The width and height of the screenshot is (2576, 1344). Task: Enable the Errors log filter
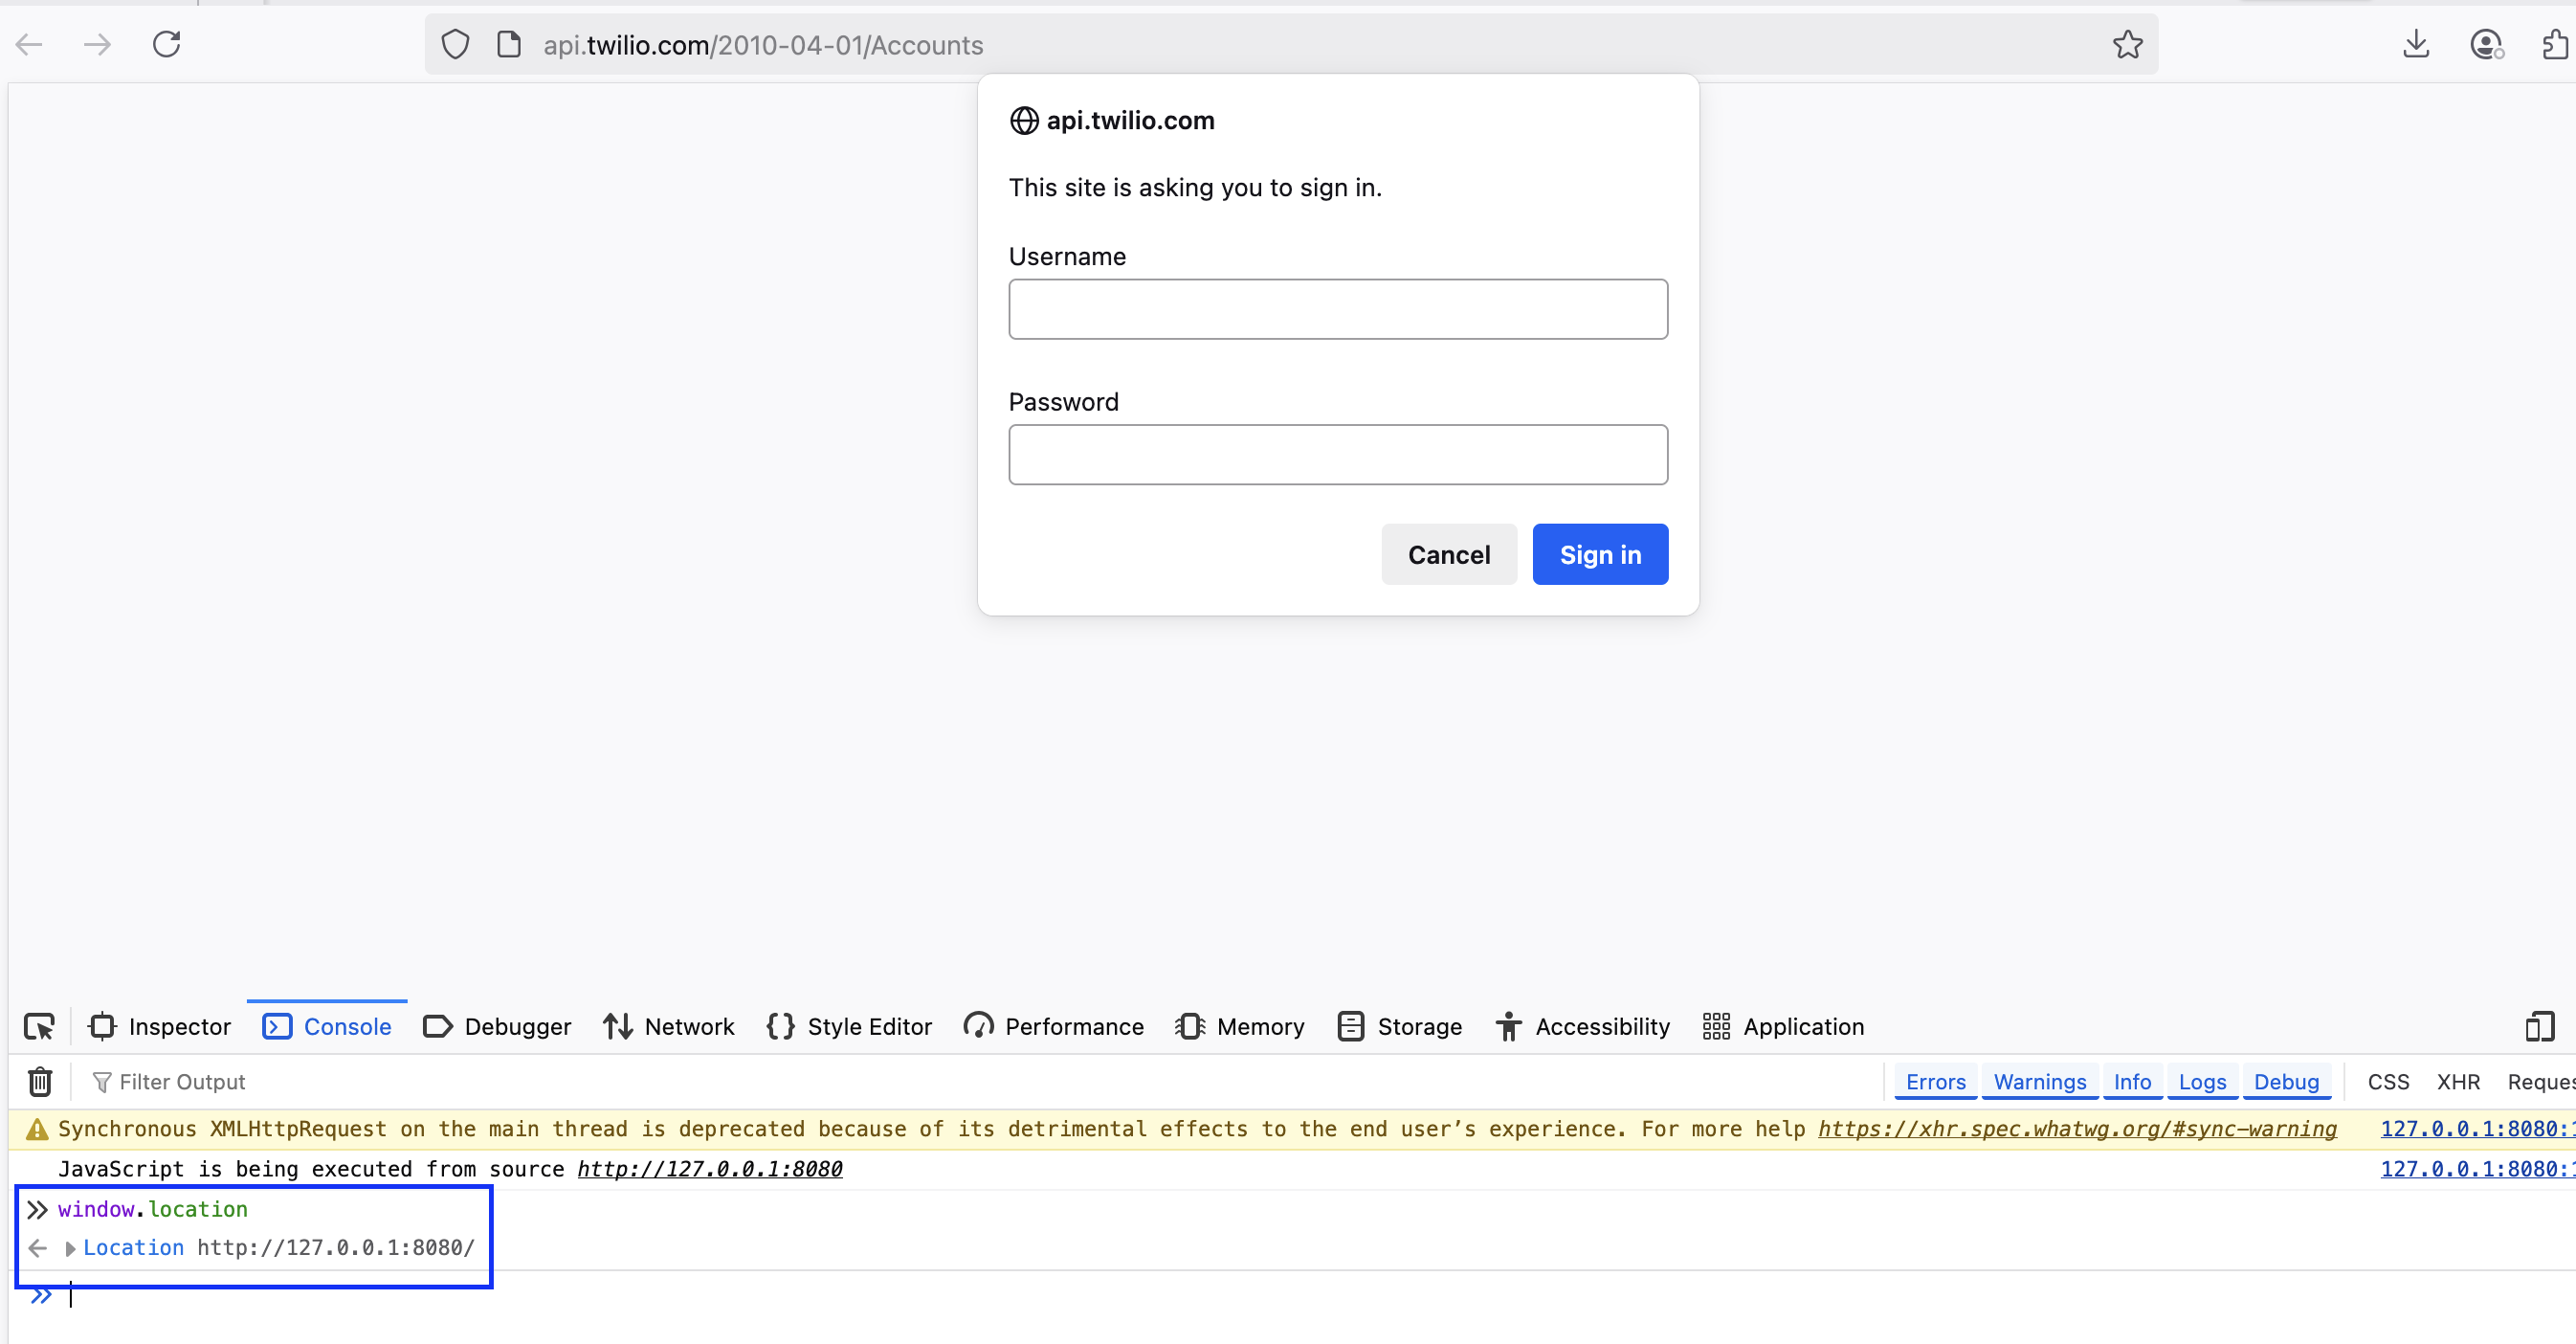1935,1081
